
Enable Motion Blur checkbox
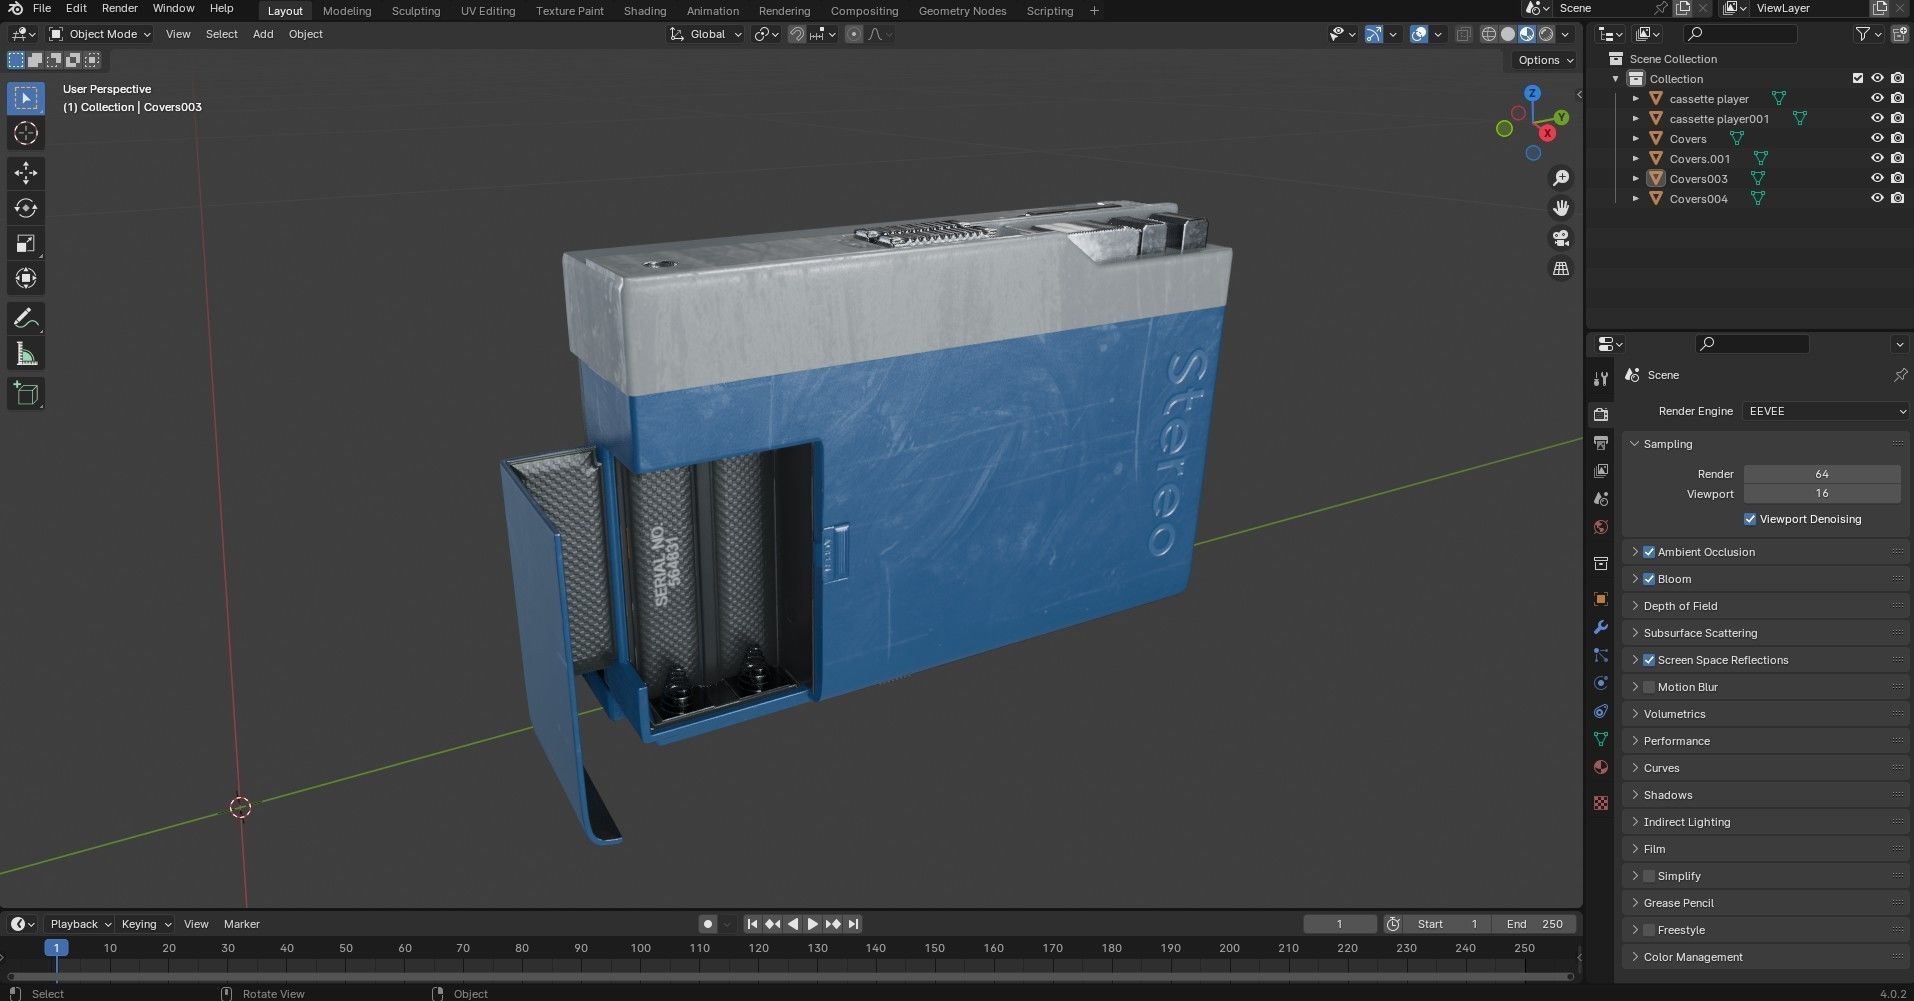click(x=1649, y=687)
